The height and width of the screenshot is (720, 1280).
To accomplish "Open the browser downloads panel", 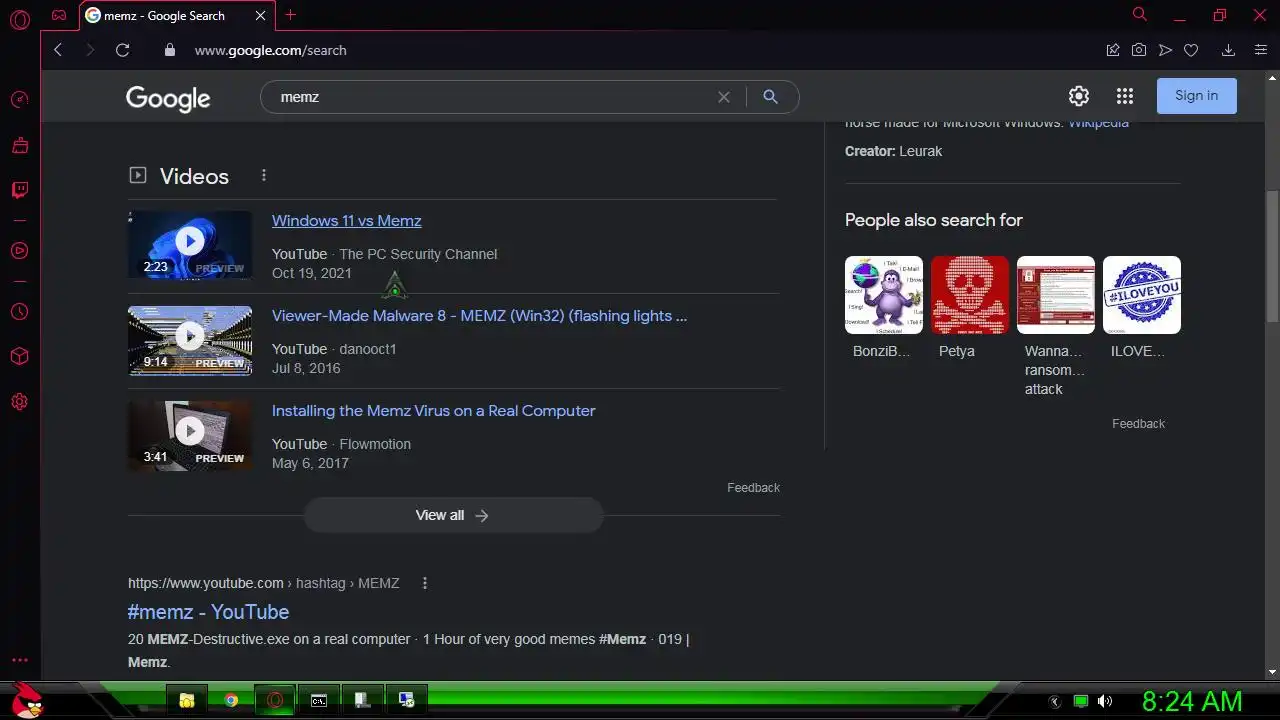I will [x=1228, y=50].
